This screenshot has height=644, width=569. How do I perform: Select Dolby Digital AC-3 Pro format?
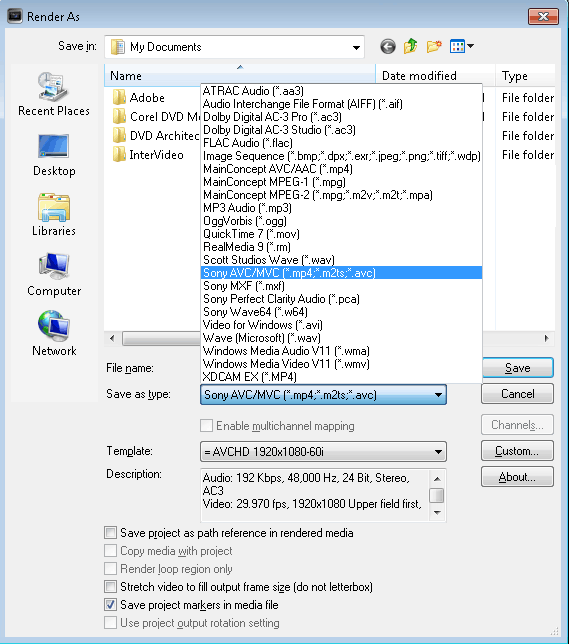coord(341,117)
